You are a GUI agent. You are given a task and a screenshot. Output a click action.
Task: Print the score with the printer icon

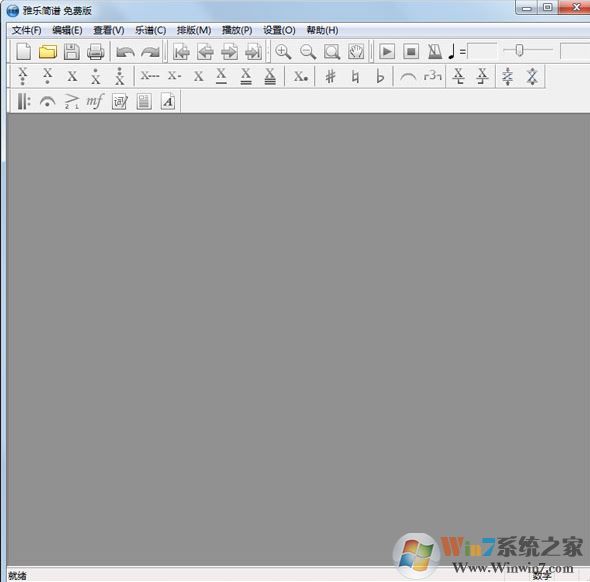[x=96, y=52]
